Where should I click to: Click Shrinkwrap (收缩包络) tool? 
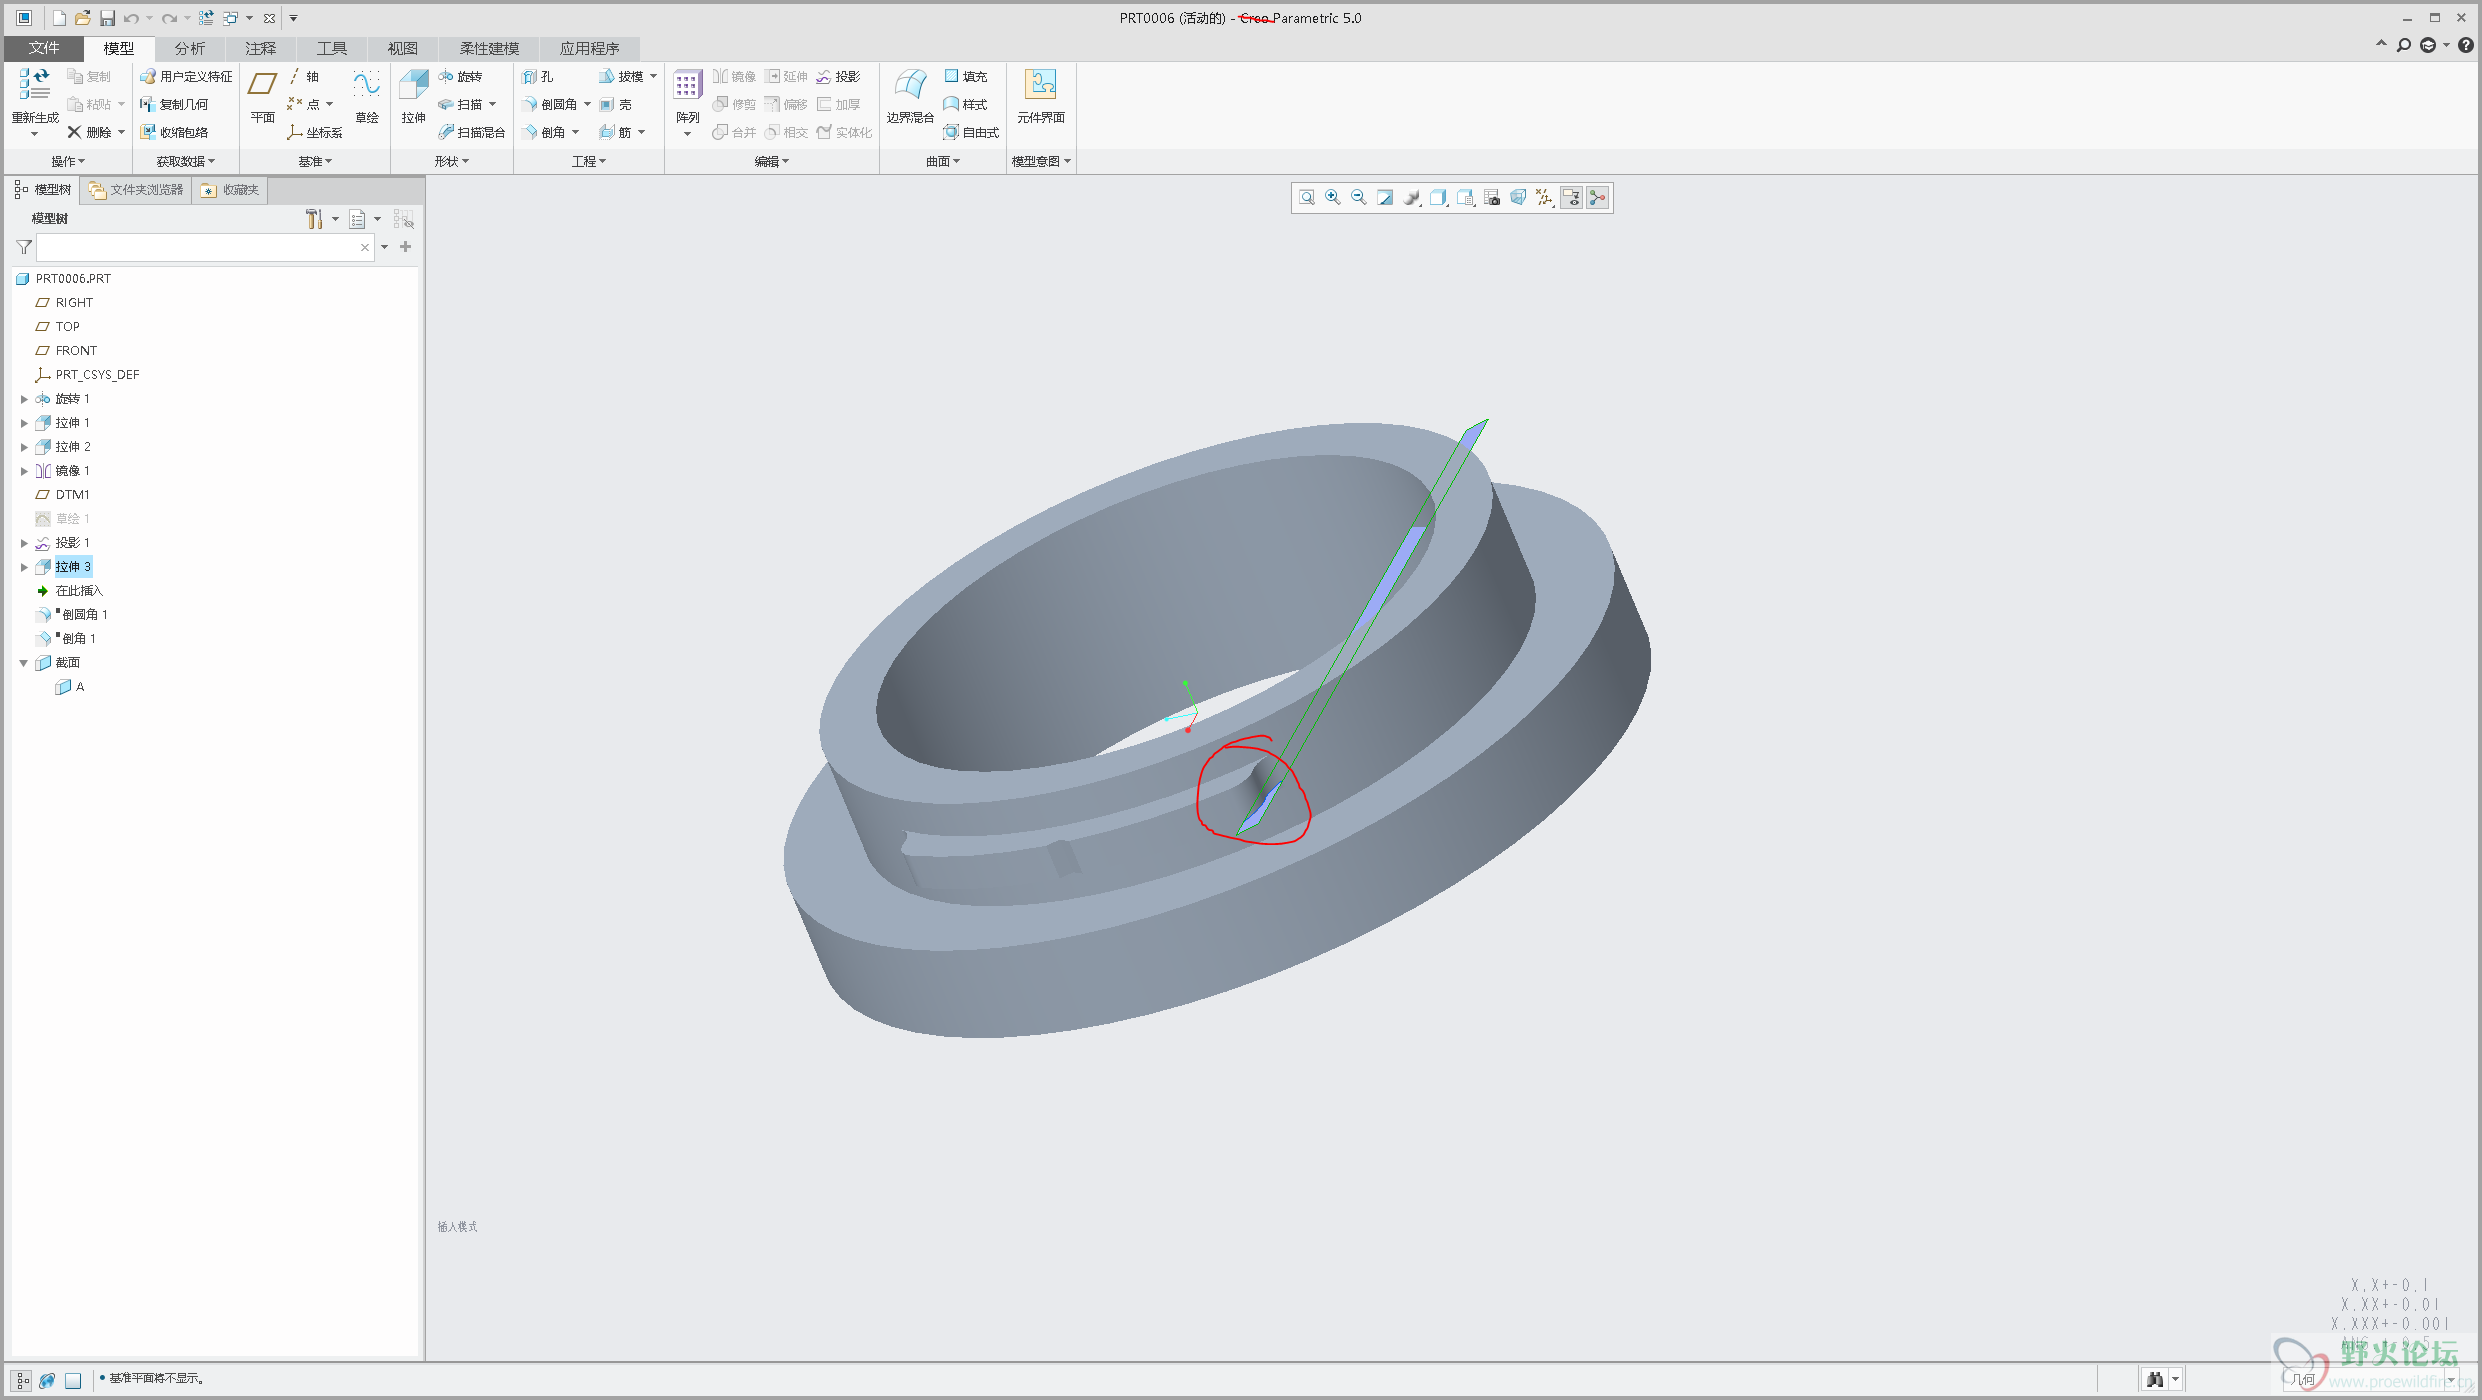point(174,132)
